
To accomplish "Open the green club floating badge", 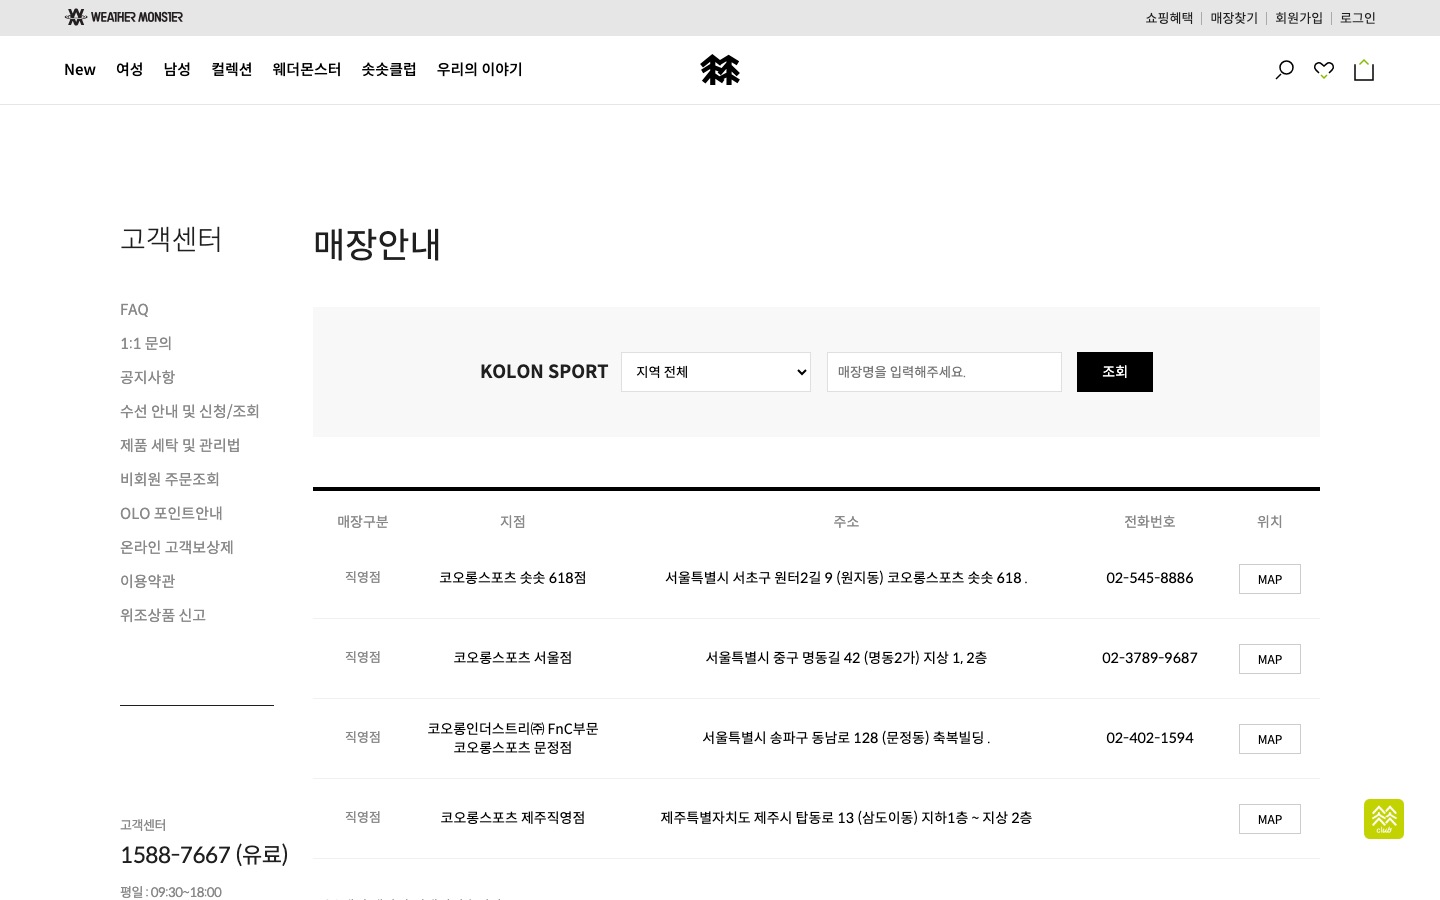I will click(1384, 819).
